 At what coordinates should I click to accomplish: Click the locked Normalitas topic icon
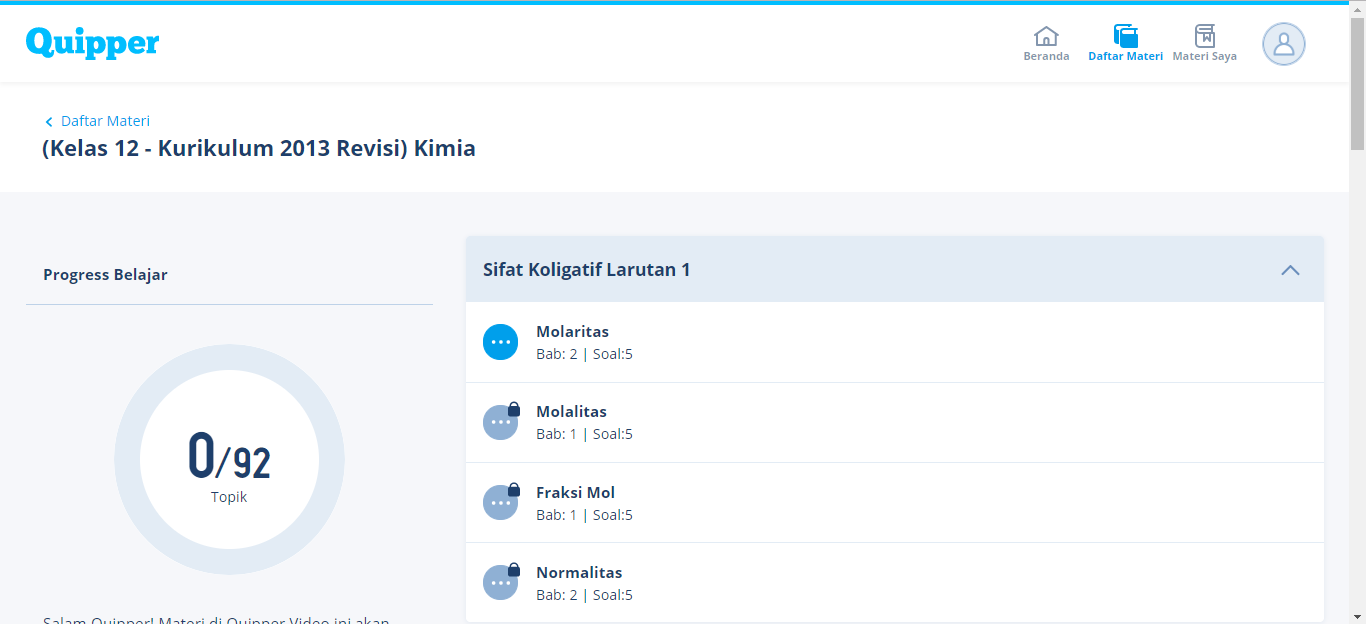click(500, 582)
